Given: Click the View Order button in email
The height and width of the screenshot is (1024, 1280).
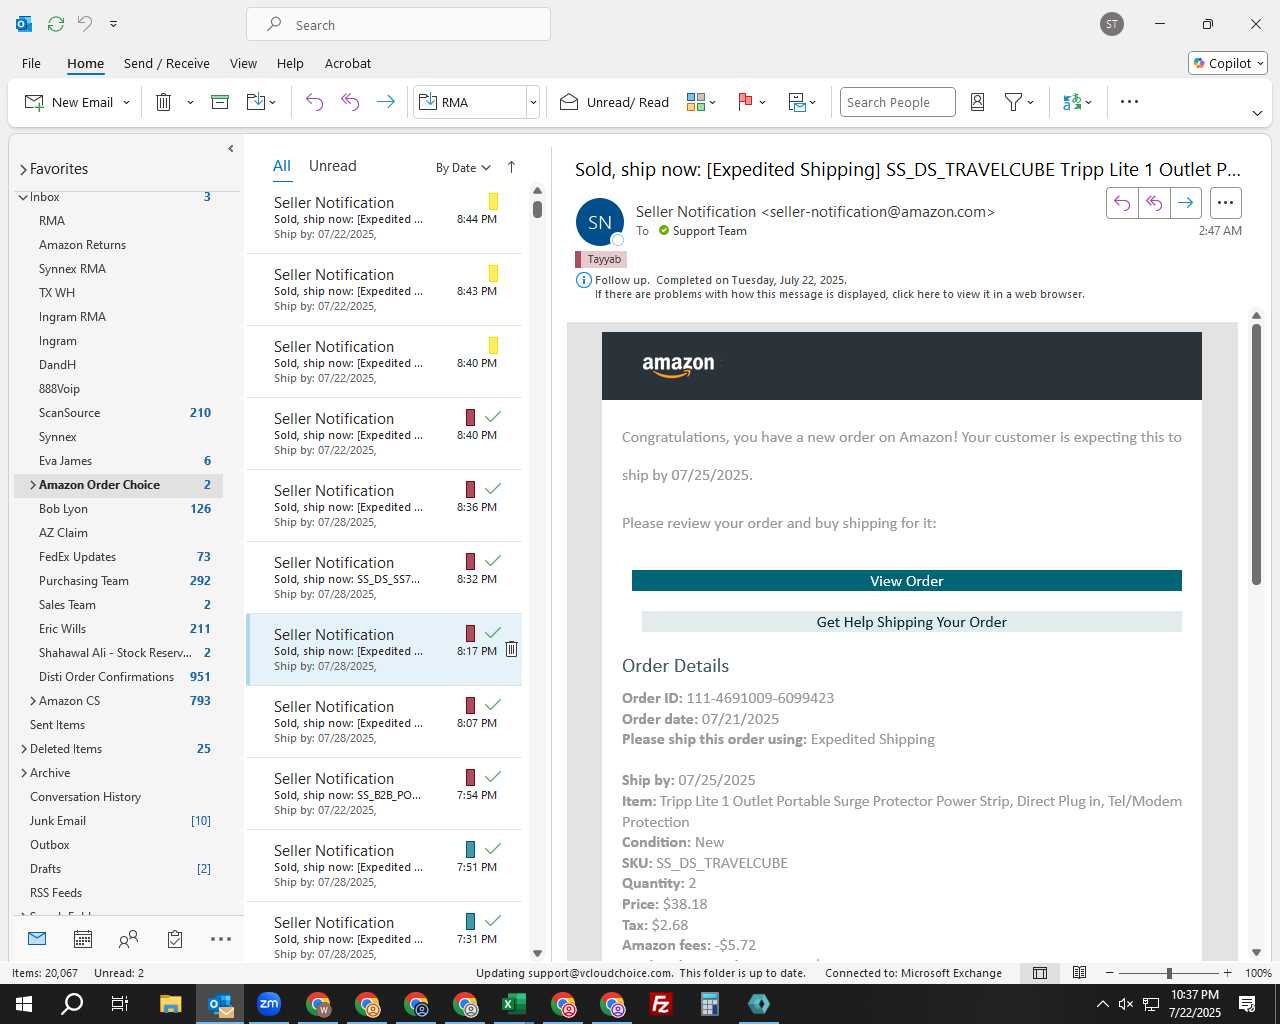Looking at the screenshot, I should click(906, 581).
